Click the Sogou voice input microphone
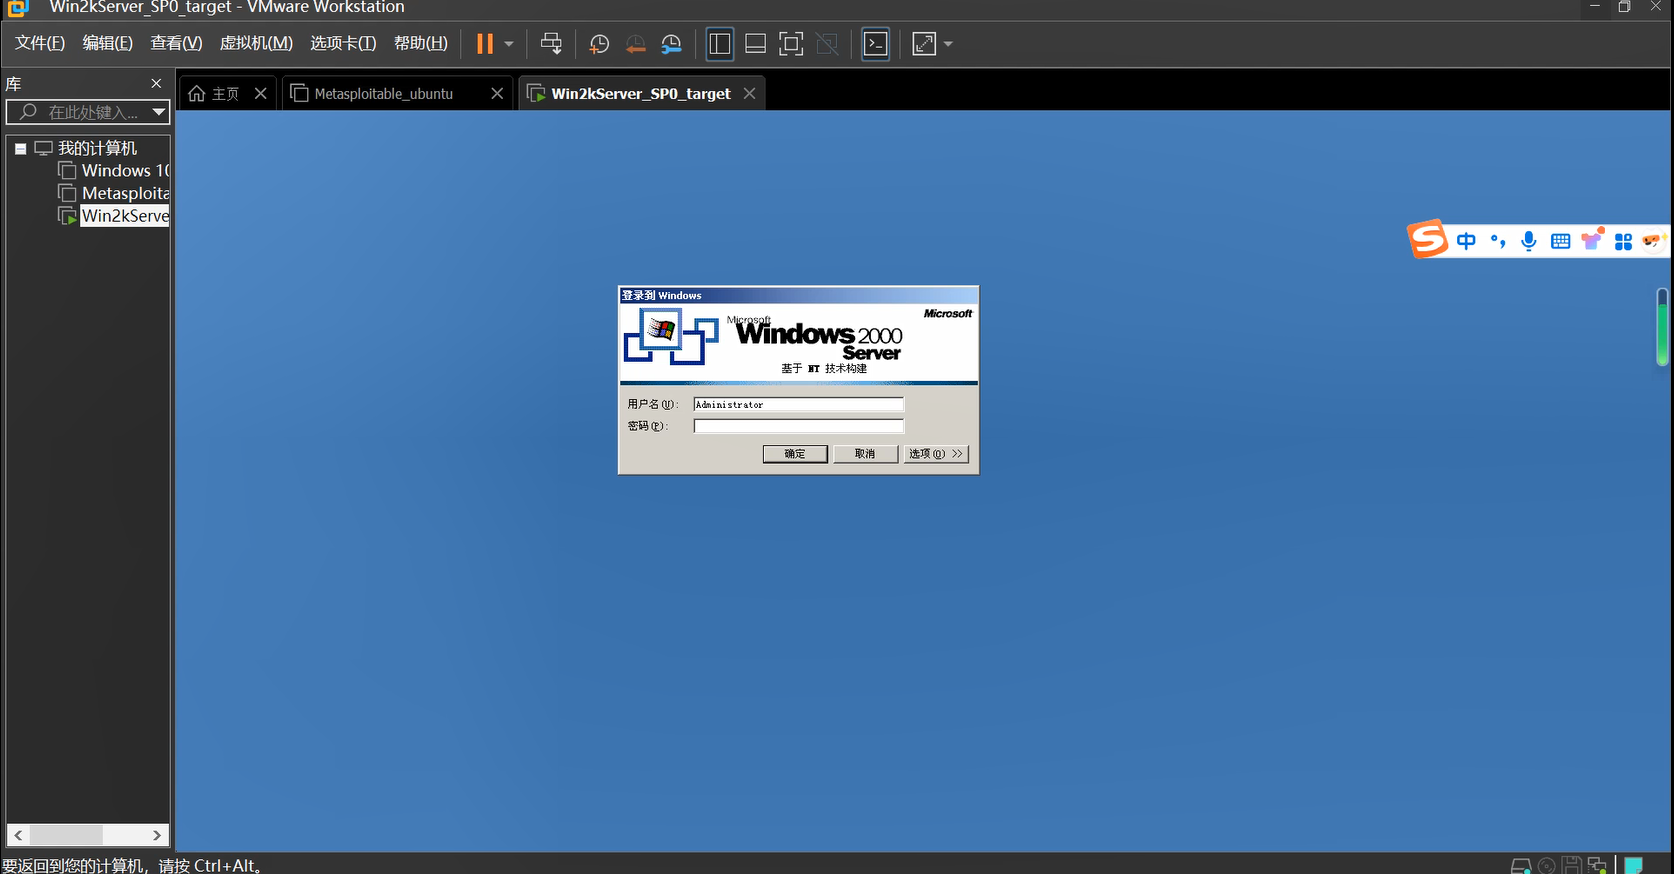1674x874 pixels. (1529, 241)
